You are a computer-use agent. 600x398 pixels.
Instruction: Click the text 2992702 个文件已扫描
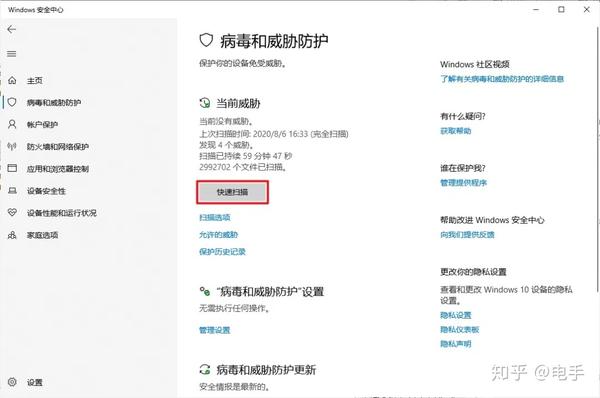(243, 167)
